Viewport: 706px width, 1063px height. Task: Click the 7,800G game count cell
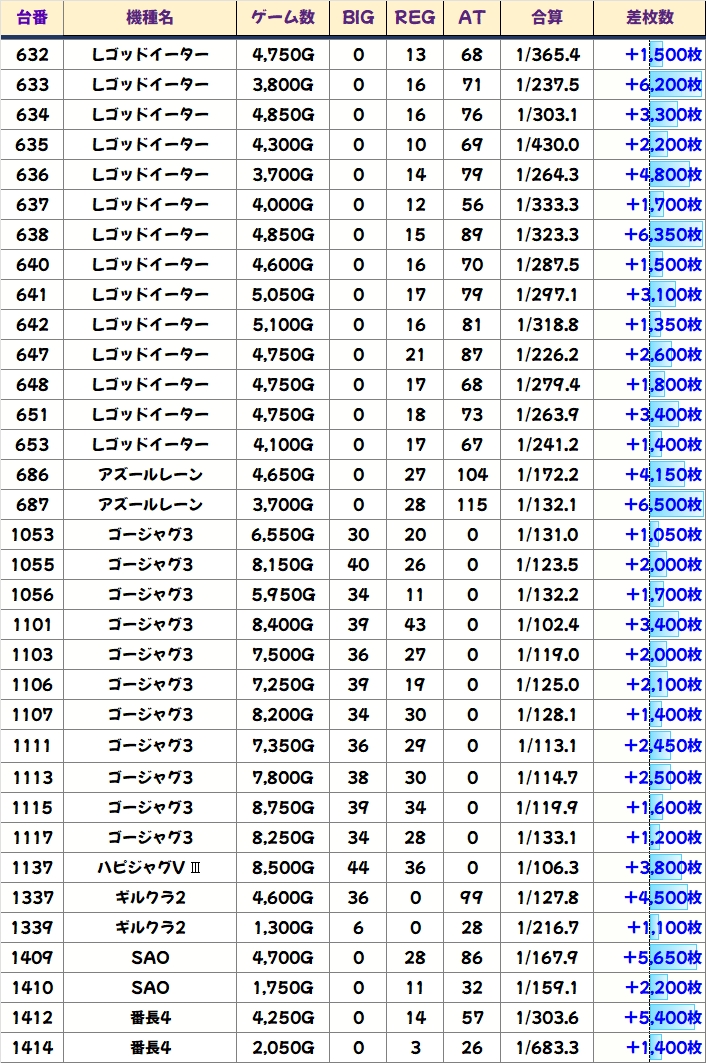pyautogui.click(x=283, y=778)
